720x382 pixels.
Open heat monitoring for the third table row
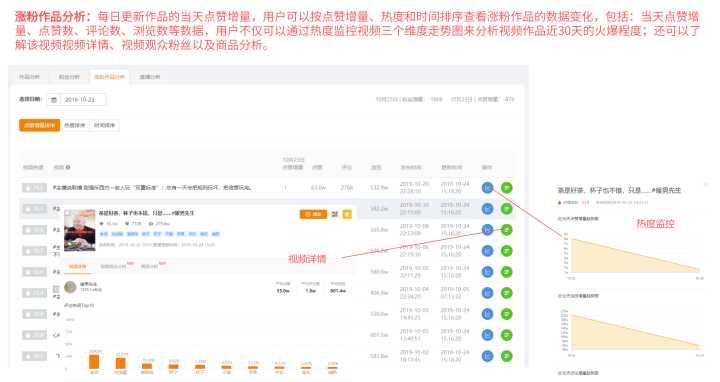point(487,230)
